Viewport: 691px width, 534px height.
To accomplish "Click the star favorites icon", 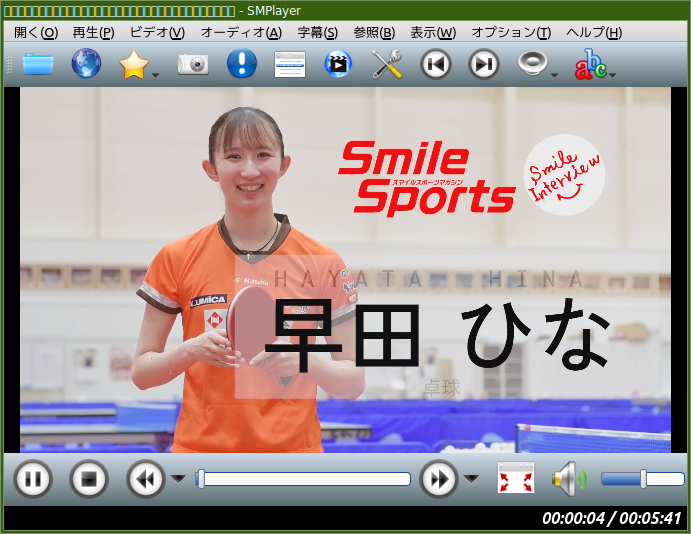I will pos(134,64).
